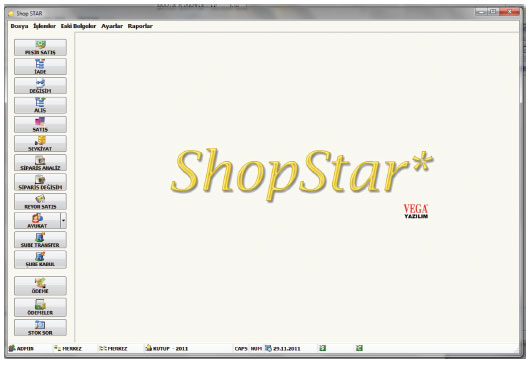Open the Raporlar menu
The image size is (532, 365).
(140, 26)
